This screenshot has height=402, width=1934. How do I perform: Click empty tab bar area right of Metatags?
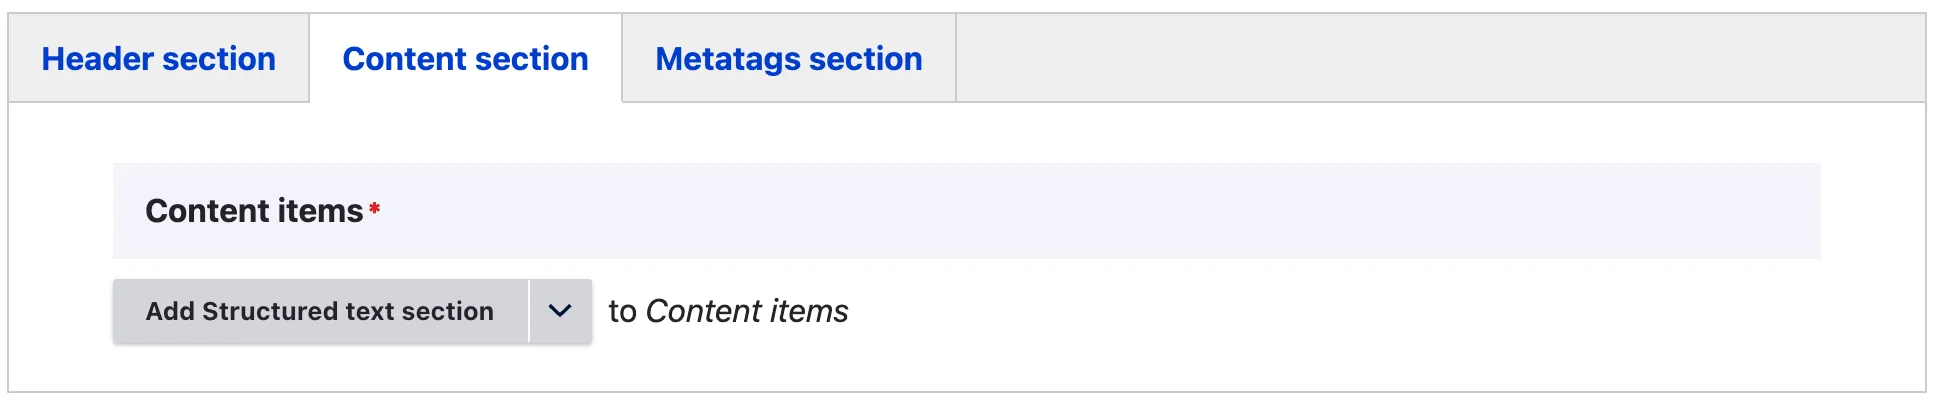[1440, 59]
